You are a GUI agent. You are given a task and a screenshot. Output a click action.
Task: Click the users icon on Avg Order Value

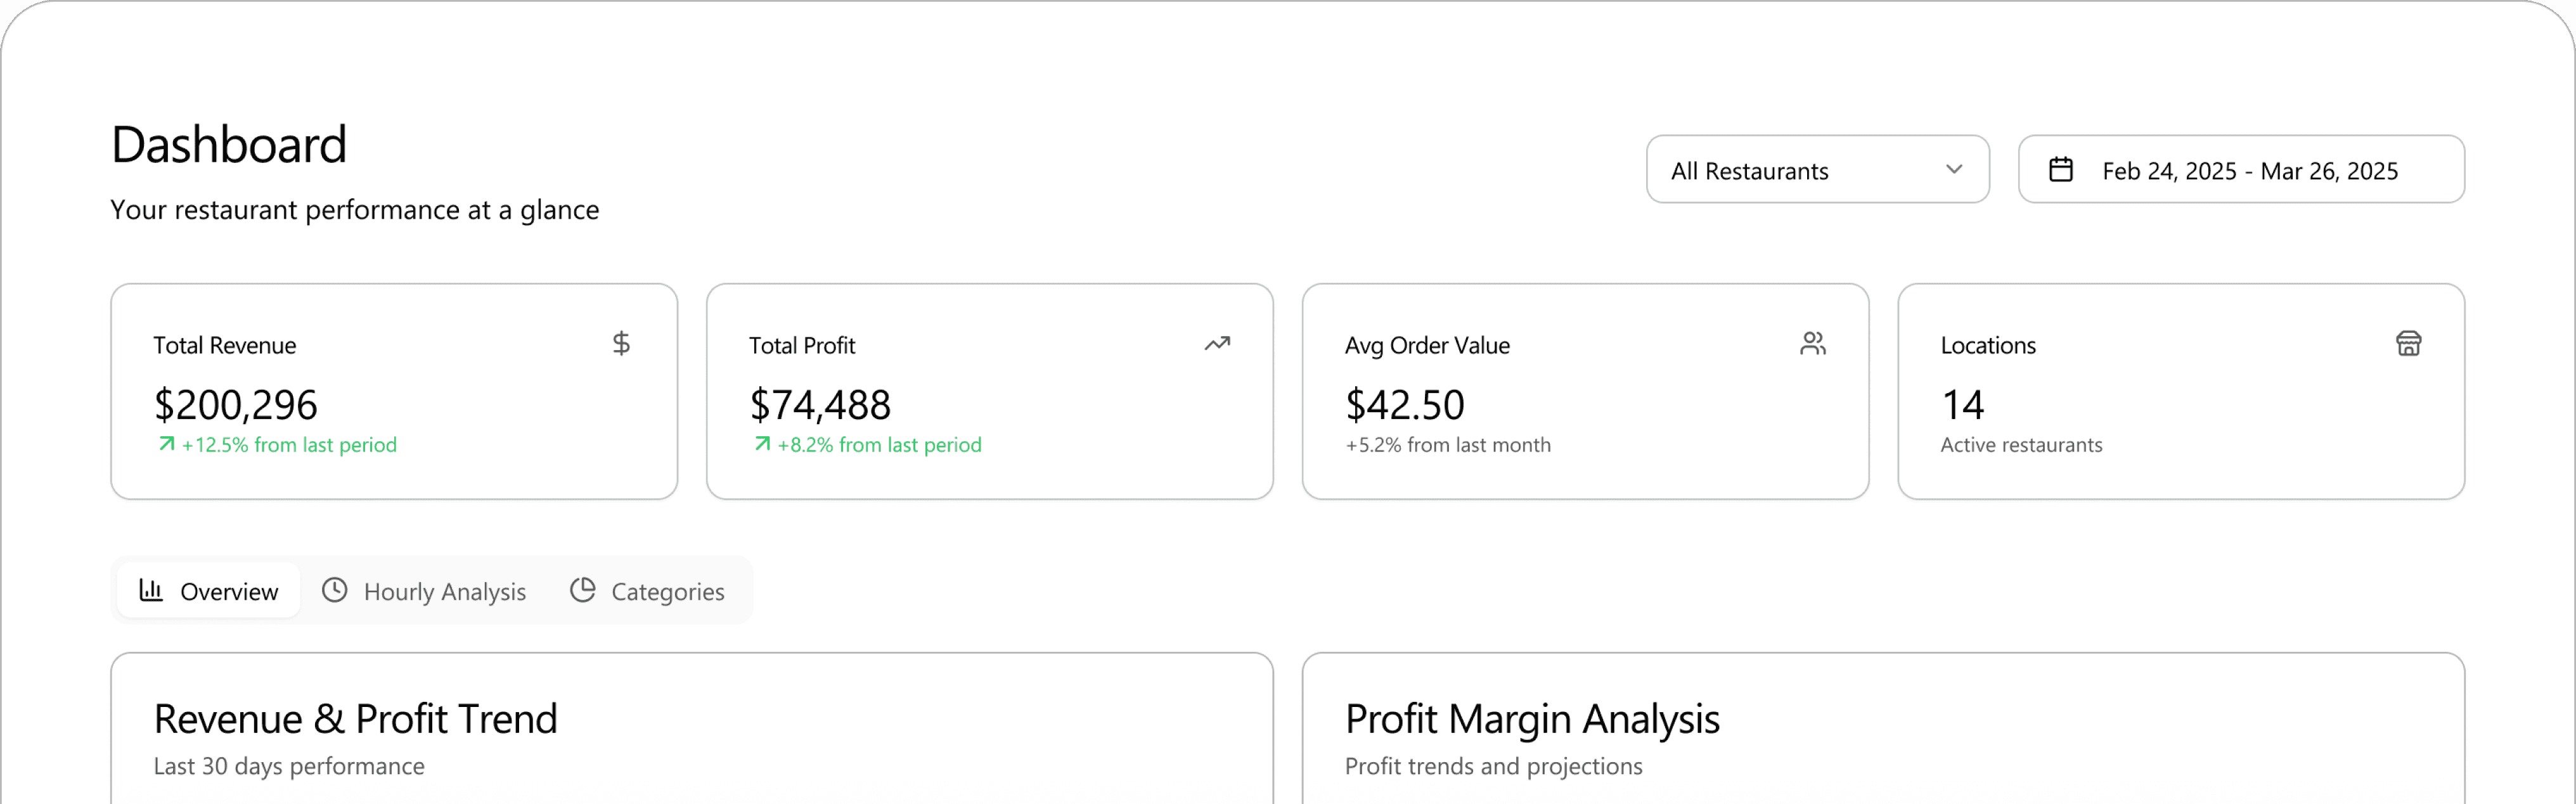(1813, 344)
